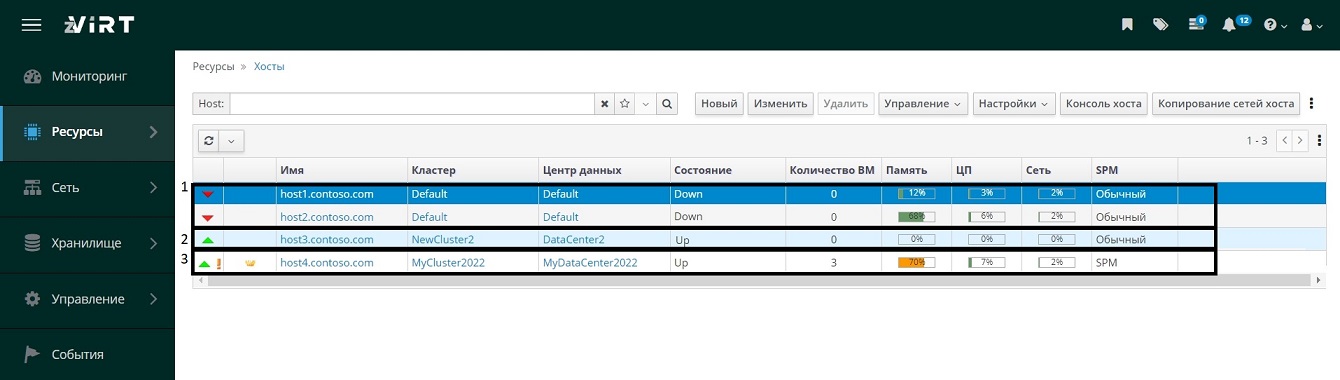The height and width of the screenshot is (380, 1340).
Task: Open the Управление toolbar dropdown
Action: tap(924, 104)
